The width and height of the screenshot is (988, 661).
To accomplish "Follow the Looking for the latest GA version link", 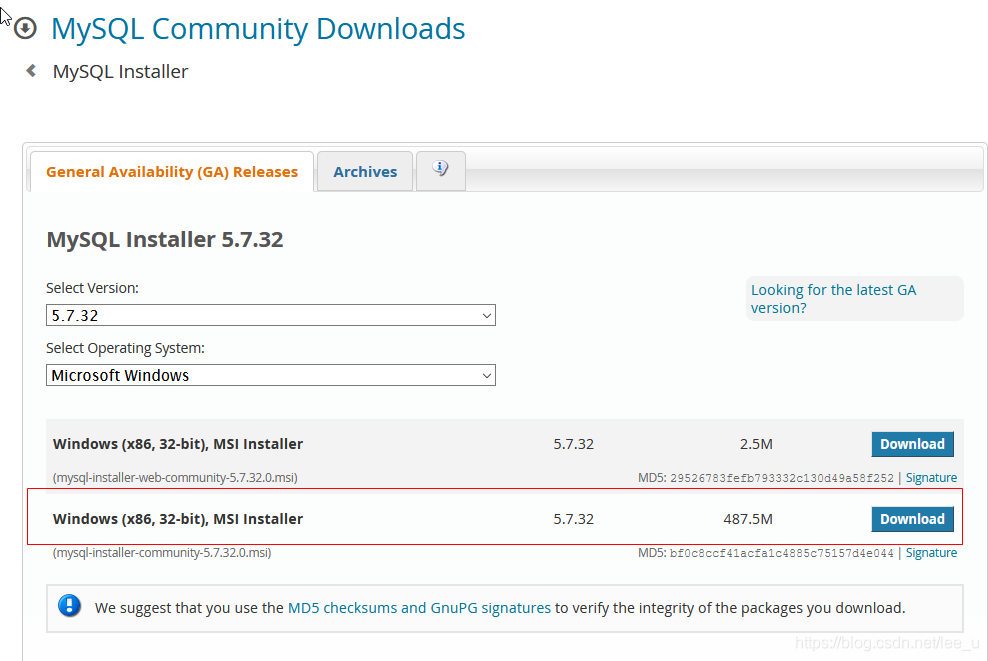I will point(833,299).
